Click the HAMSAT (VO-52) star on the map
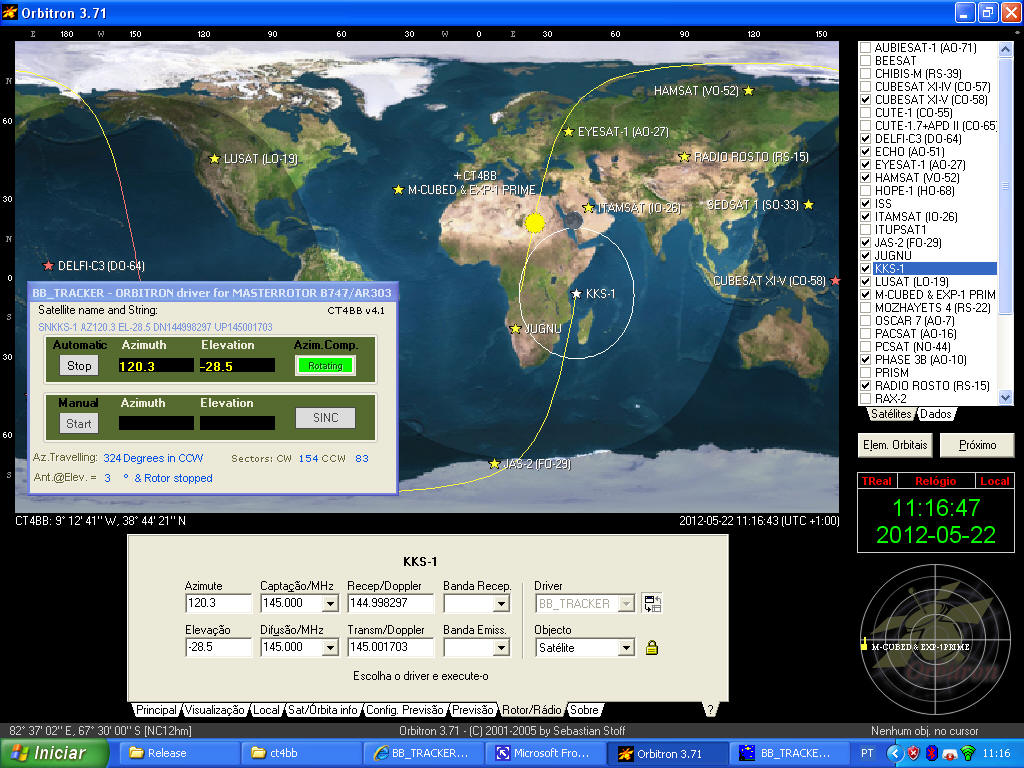 coord(748,91)
